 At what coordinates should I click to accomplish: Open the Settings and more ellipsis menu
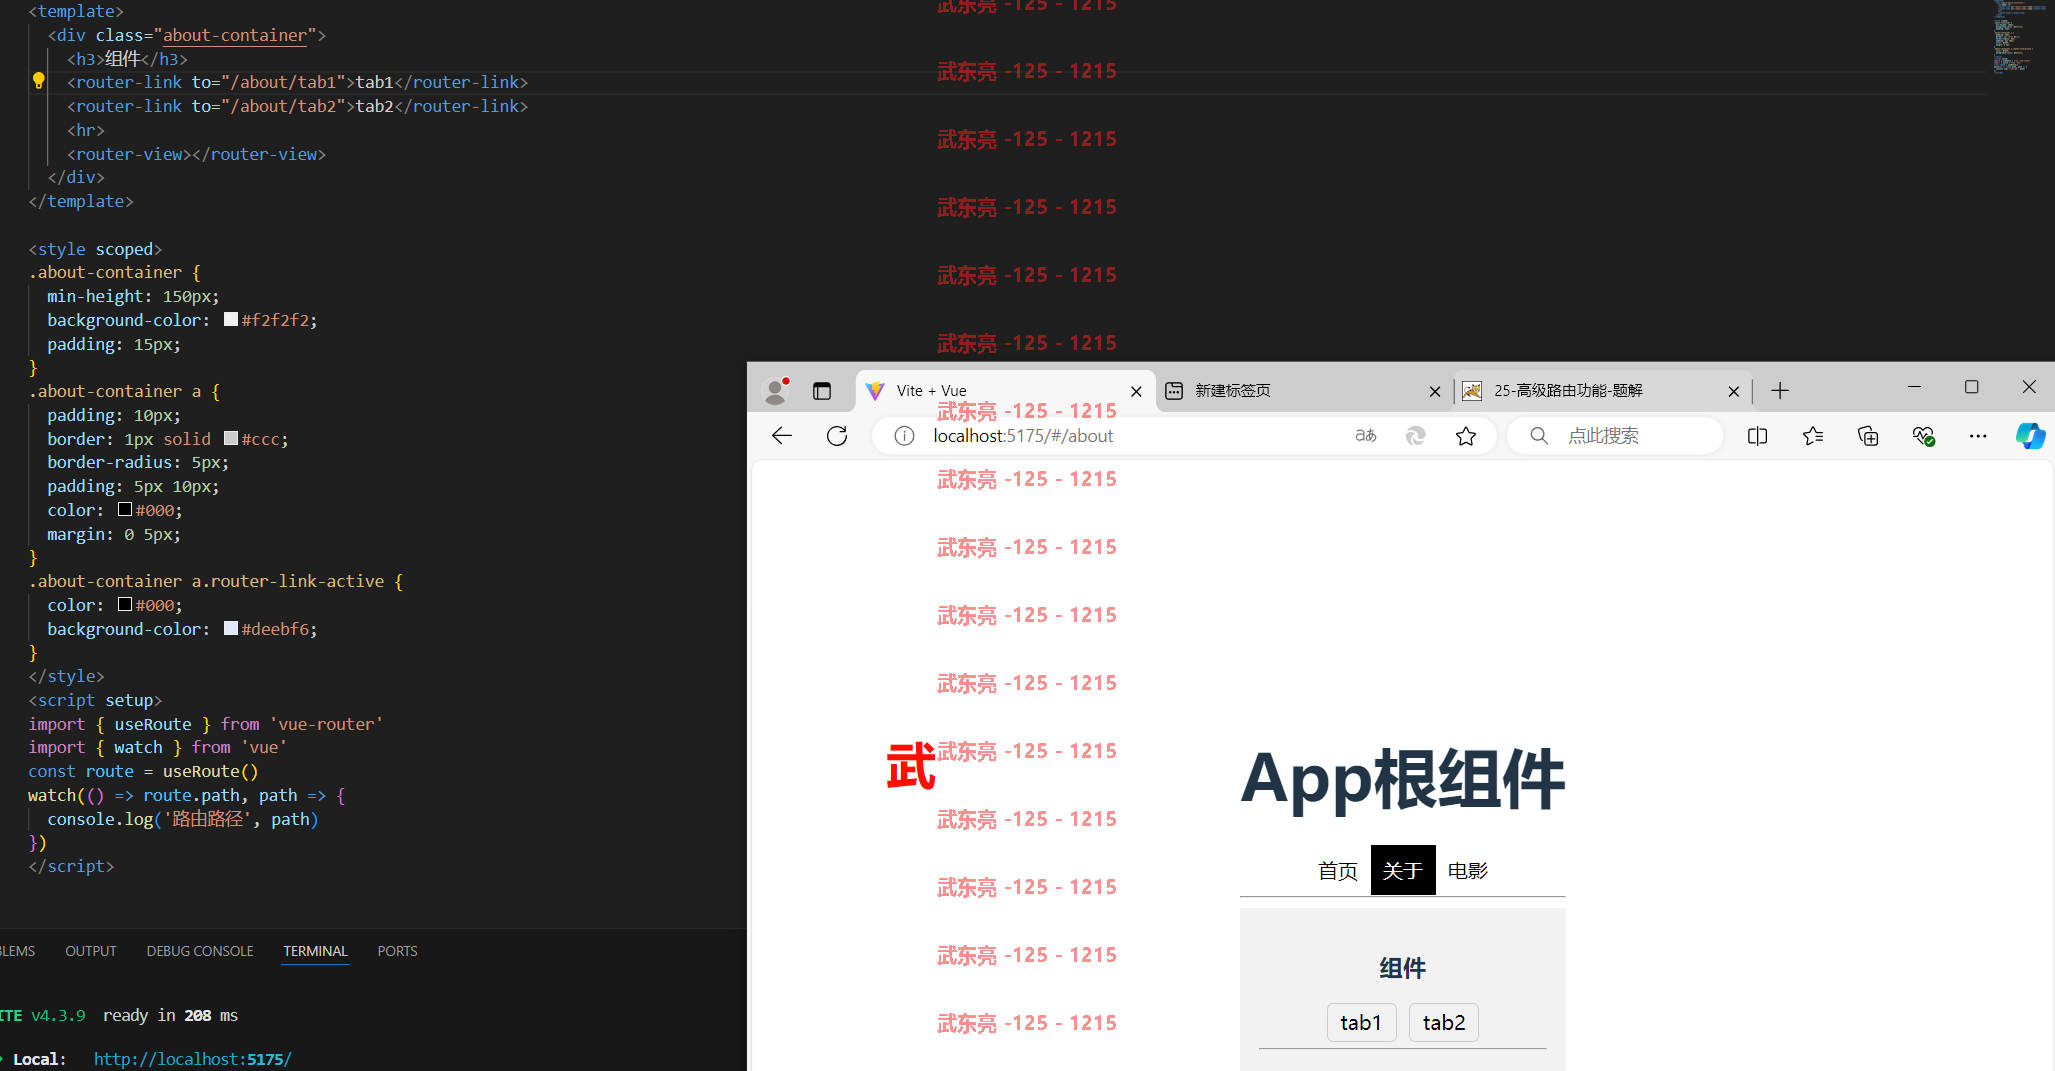[x=1978, y=436]
